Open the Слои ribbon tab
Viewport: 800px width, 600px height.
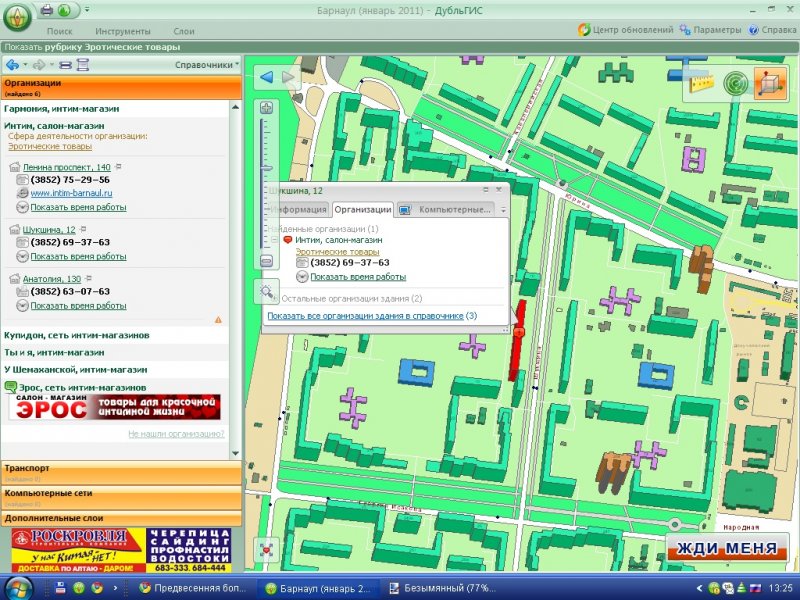coord(184,31)
